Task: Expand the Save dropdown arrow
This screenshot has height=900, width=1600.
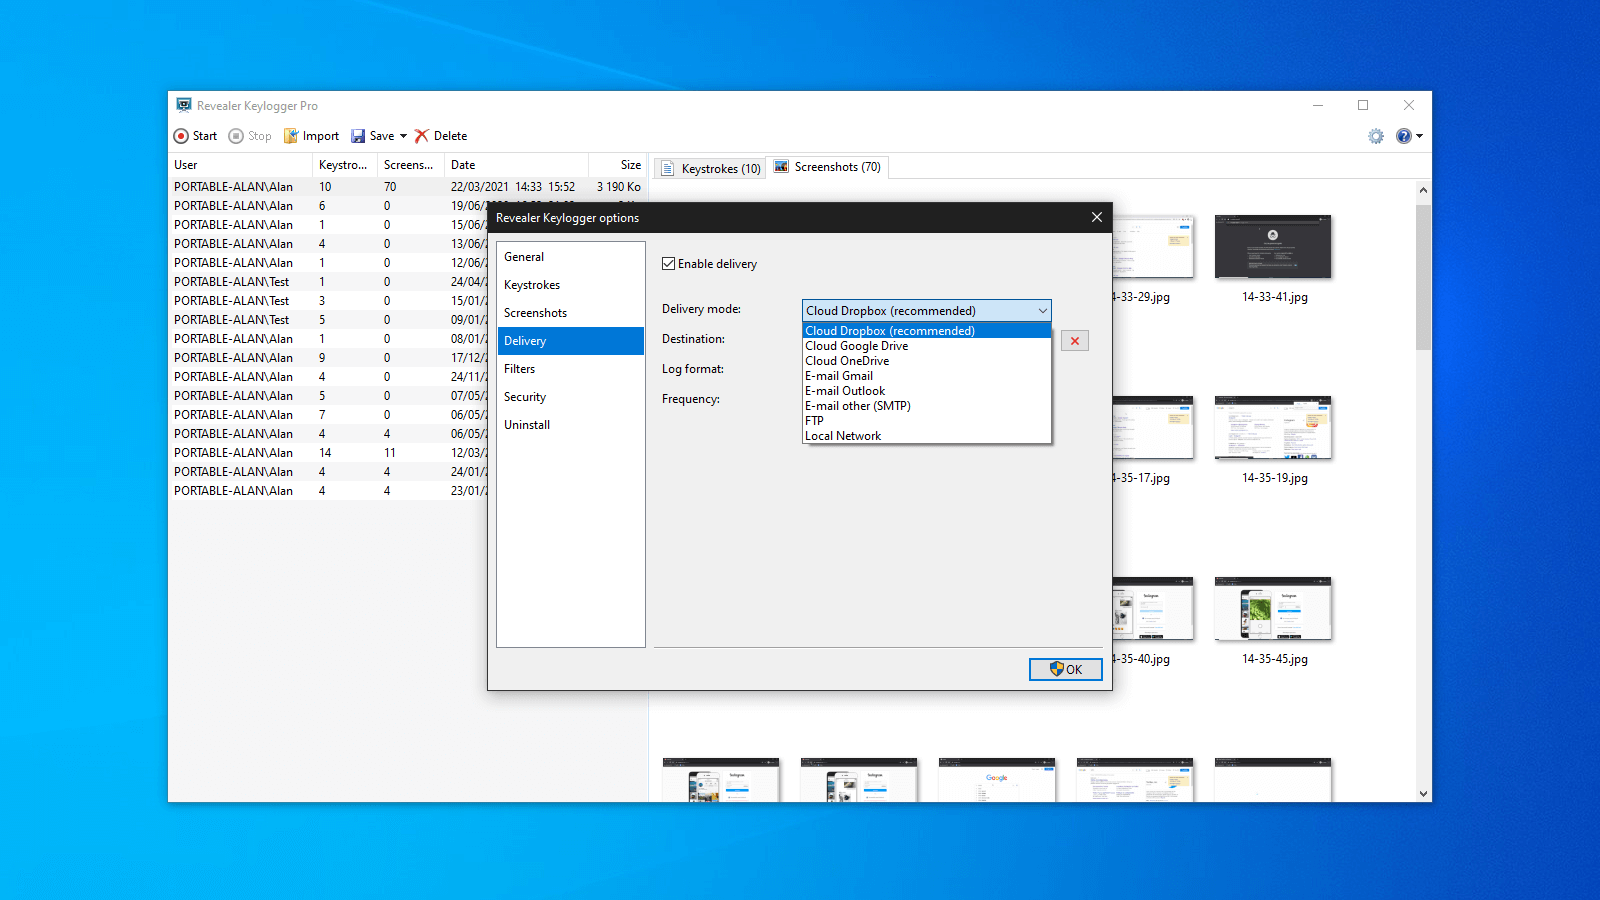Action: point(403,136)
